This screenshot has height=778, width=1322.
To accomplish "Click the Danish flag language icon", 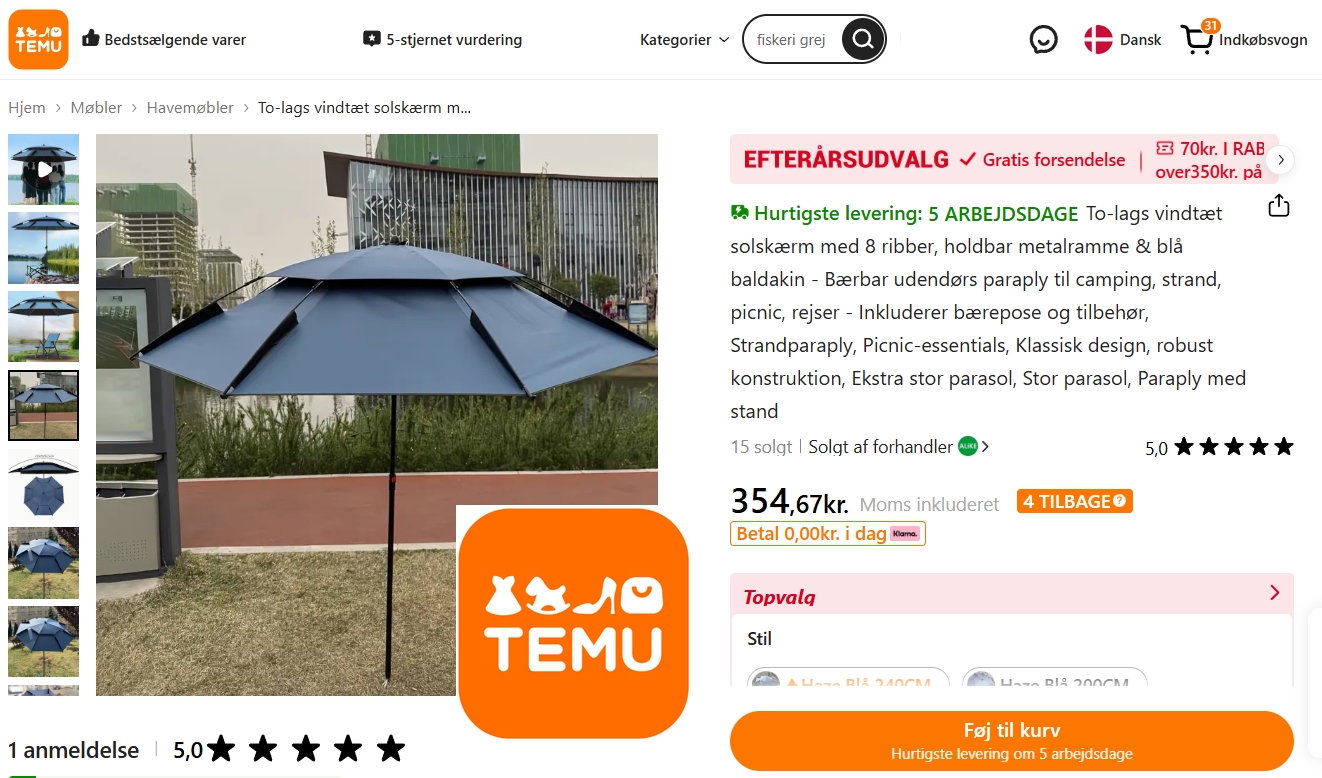I will 1098,40.
